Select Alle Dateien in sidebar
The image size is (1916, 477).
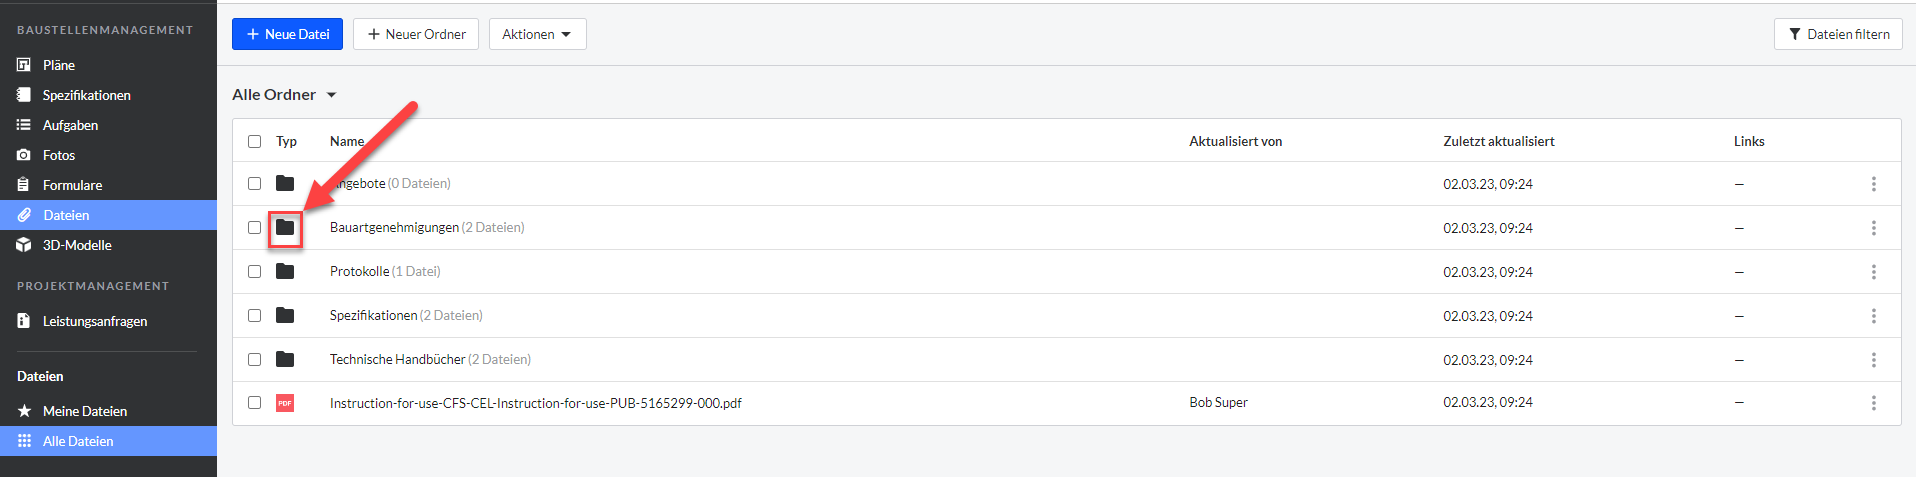108,441
